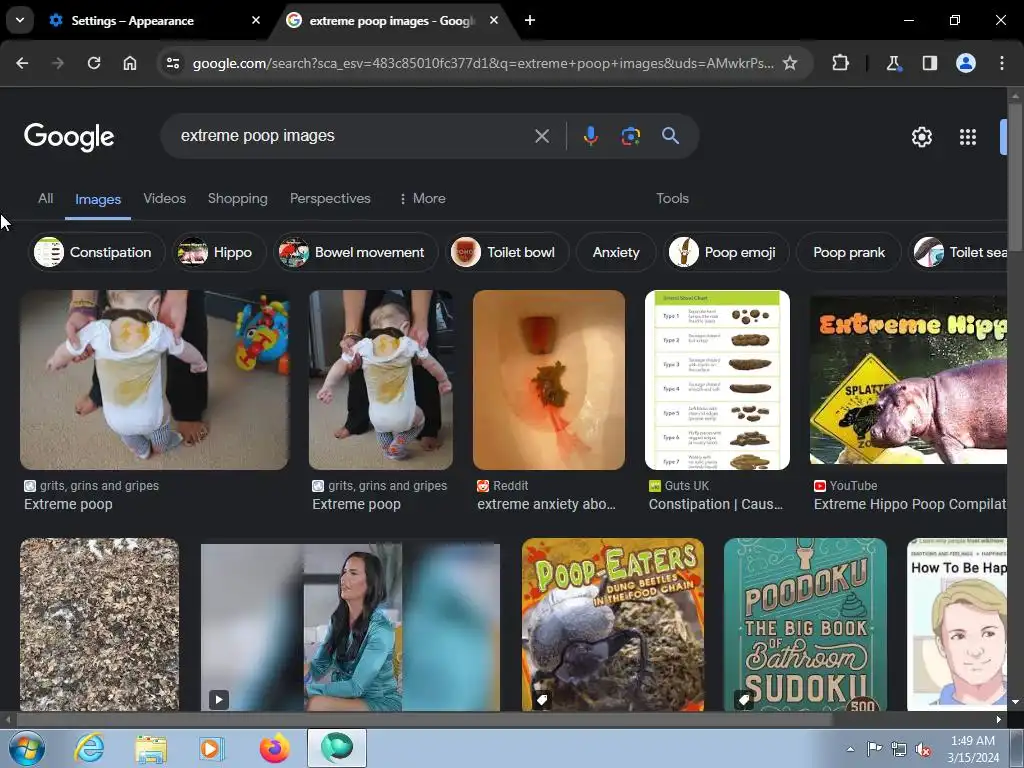Open the Reddit source link

503,486
